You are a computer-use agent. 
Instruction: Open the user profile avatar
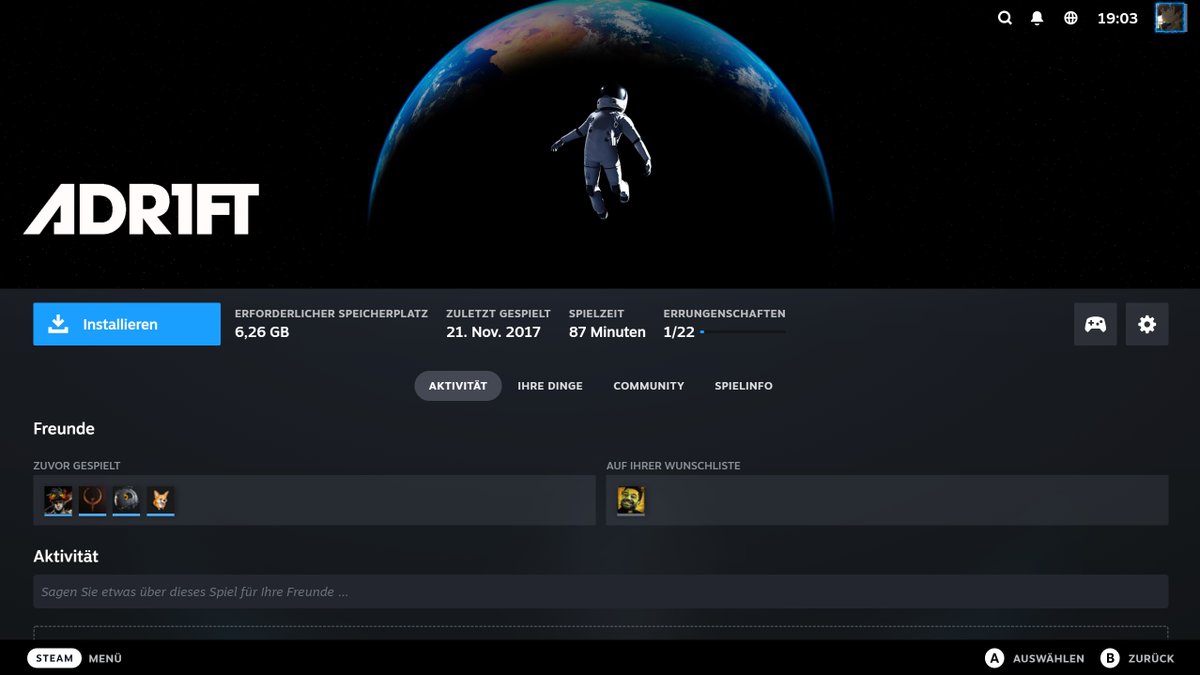click(1170, 18)
